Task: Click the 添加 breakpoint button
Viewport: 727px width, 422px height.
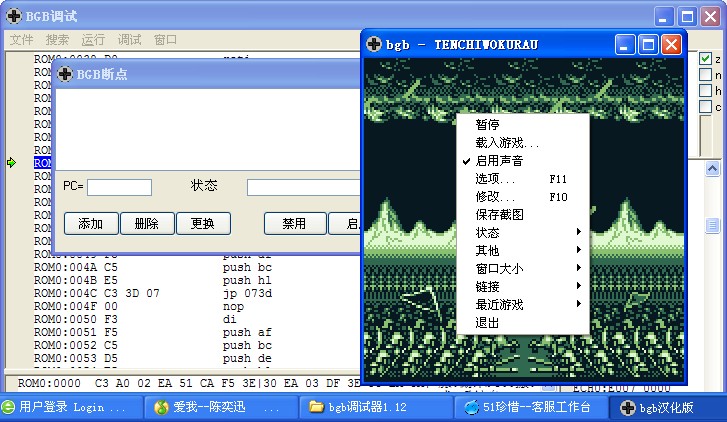Action: coord(91,224)
